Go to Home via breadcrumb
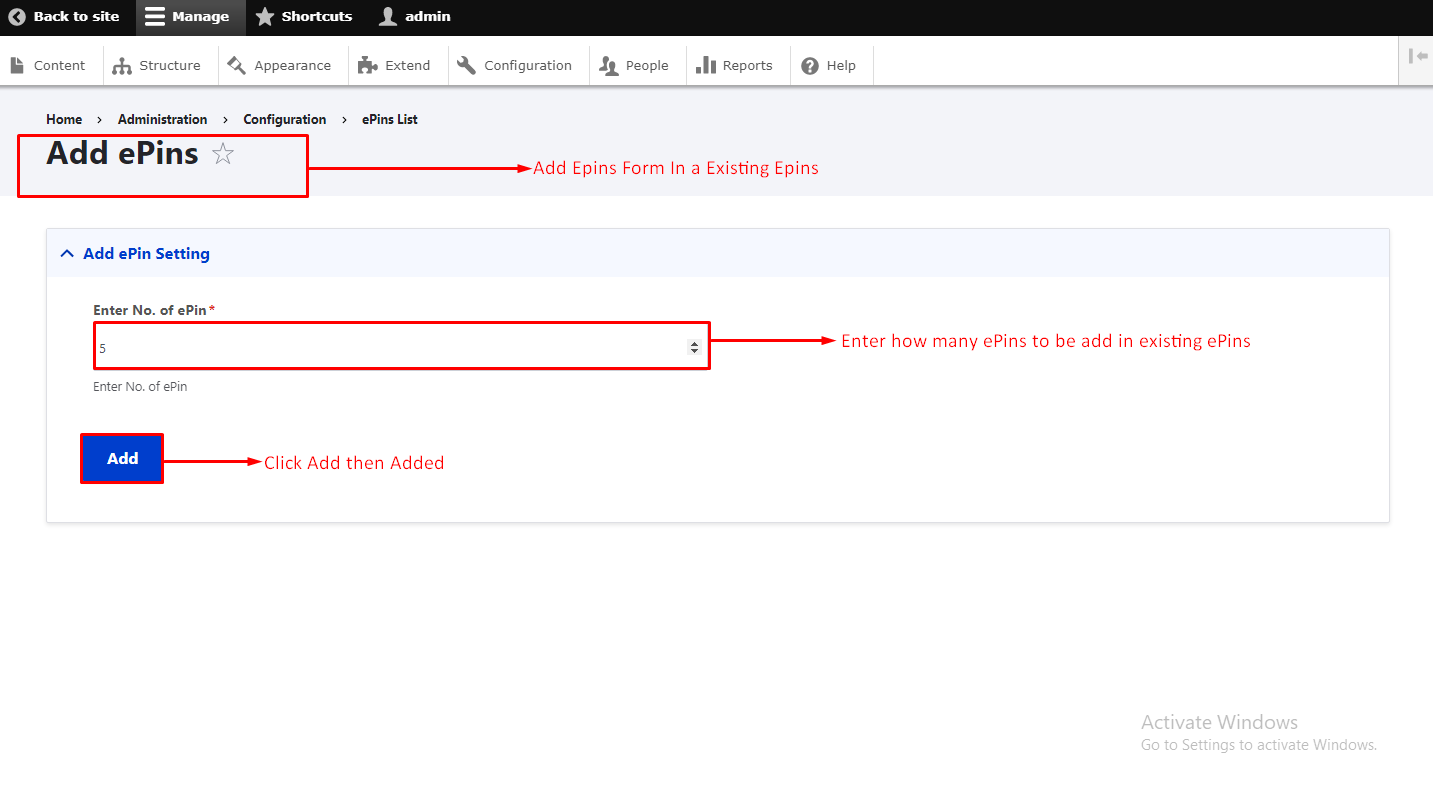Viewport: 1433px width, 793px height. [x=64, y=119]
